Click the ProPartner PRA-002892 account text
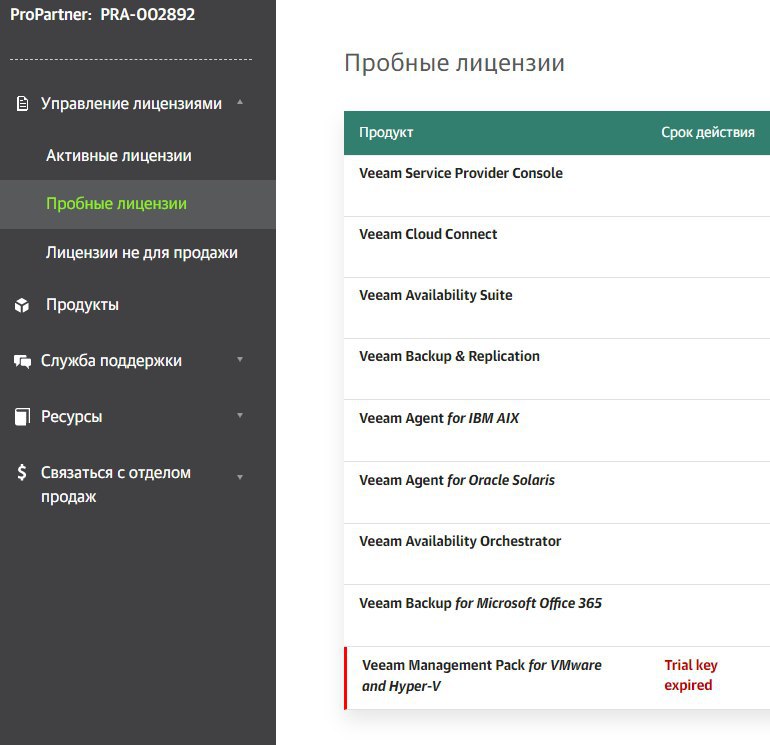Image resolution: width=770 pixels, height=745 pixels. click(x=103, y=14)
